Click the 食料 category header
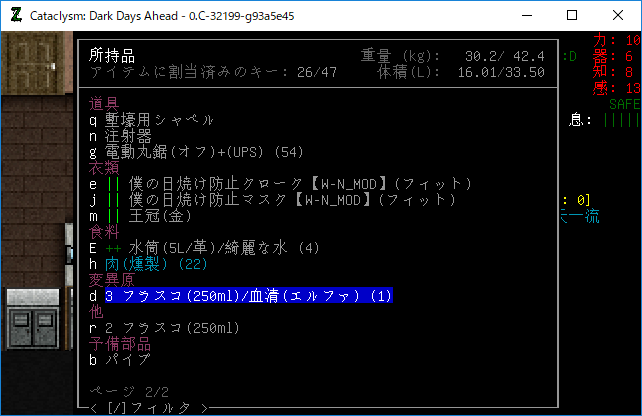The image size is (642, 416). (x=104, y=232)
